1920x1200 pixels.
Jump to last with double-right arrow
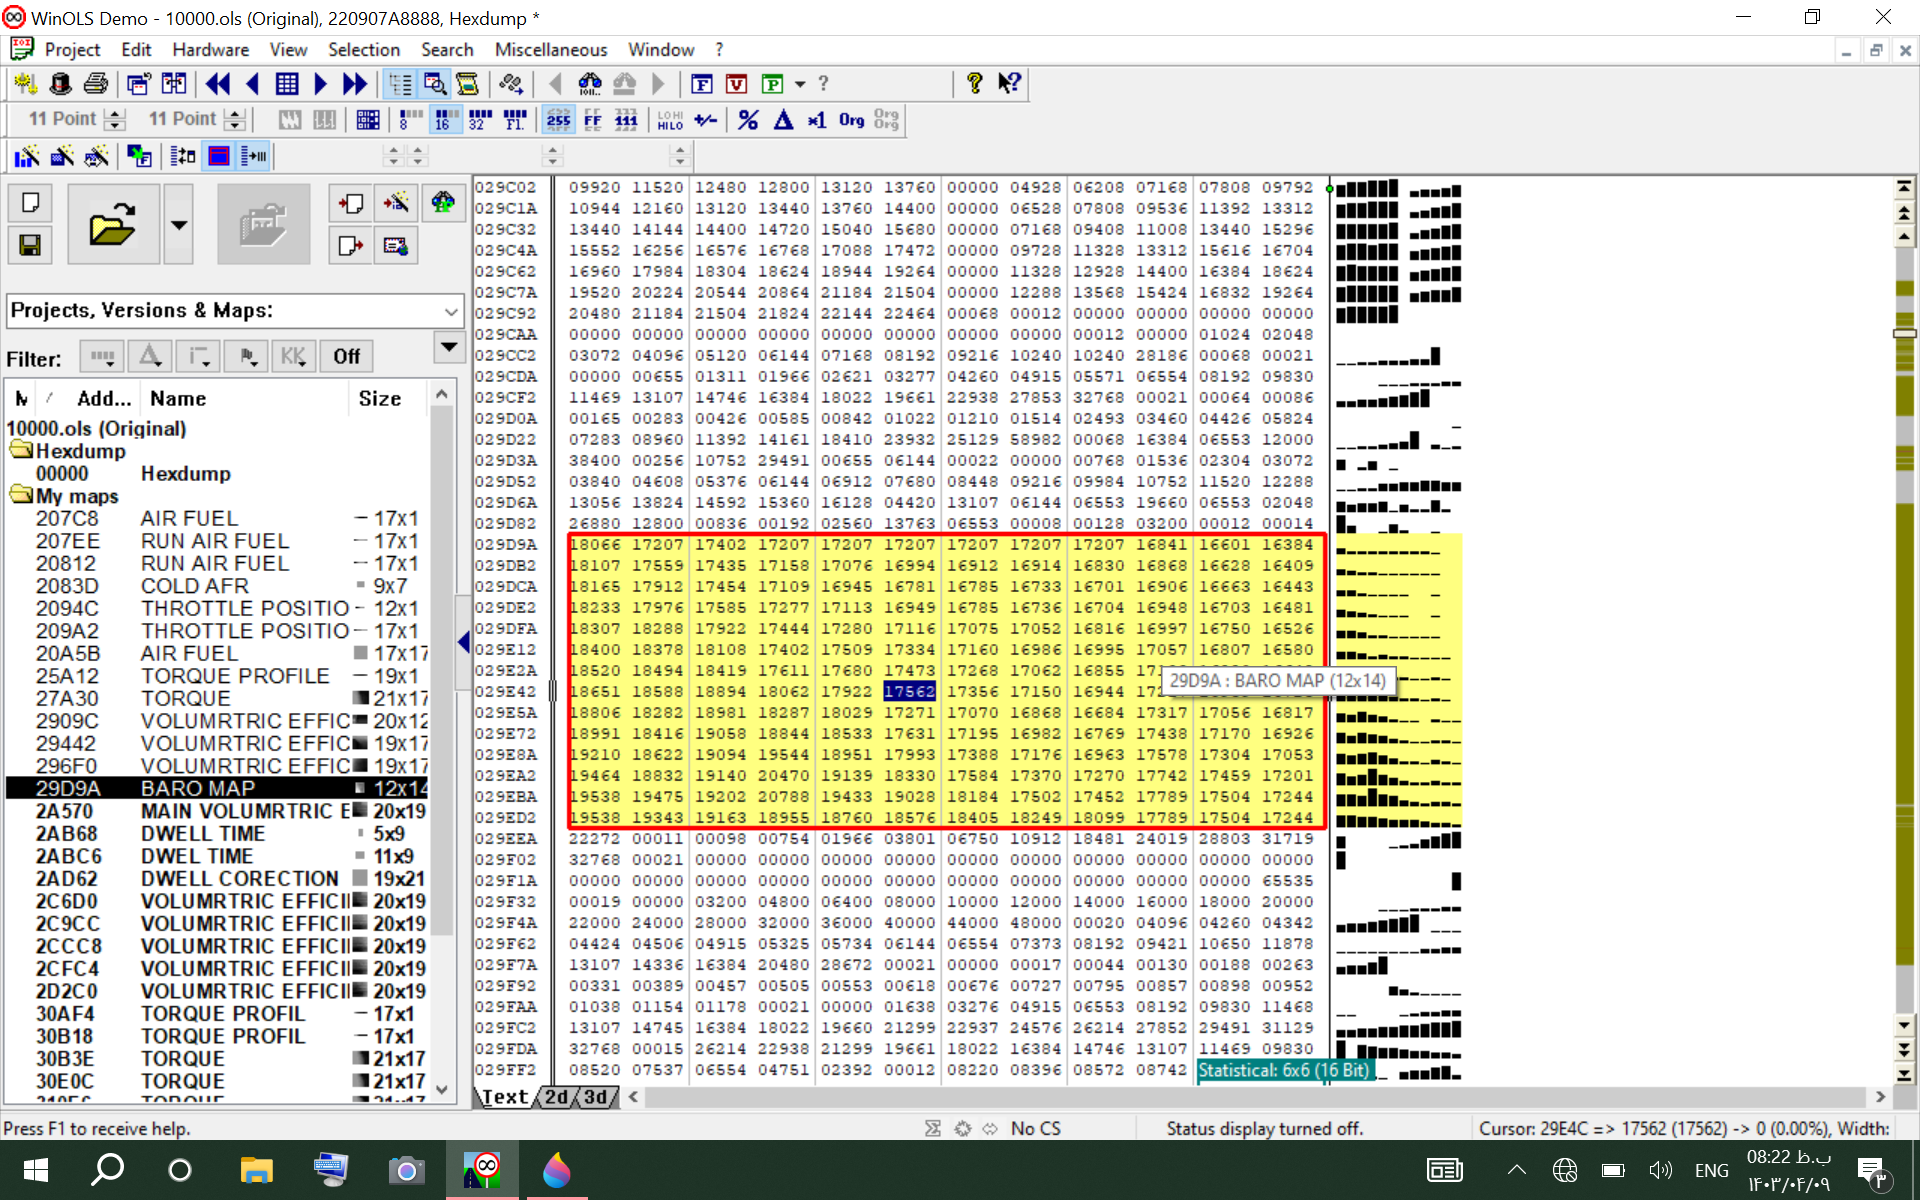[354, 84]
